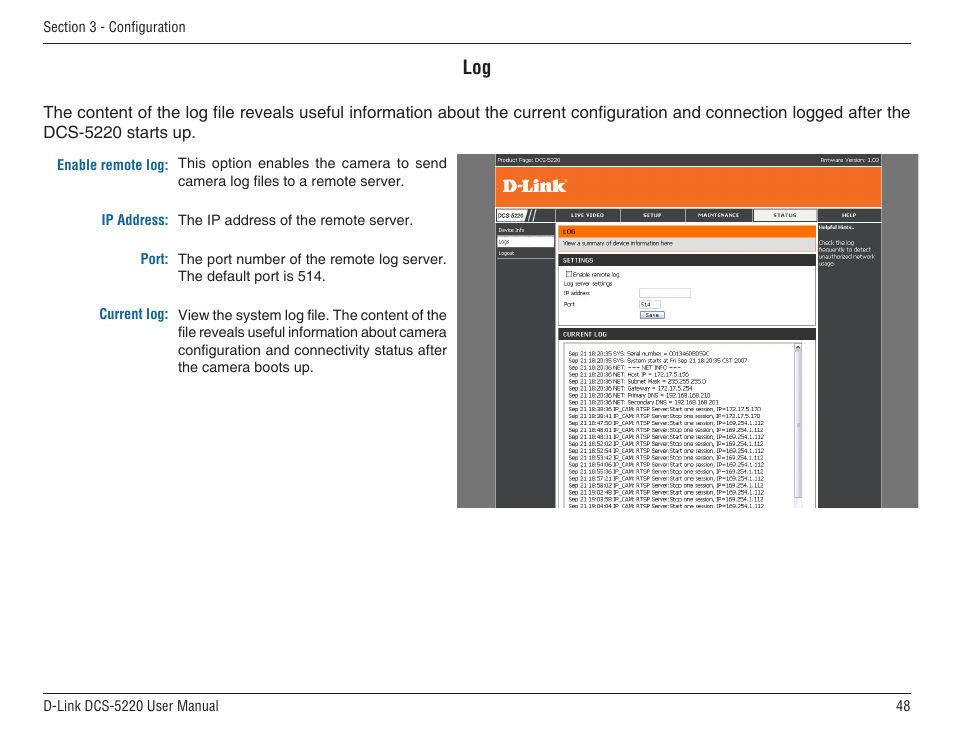Click the log line 'Subnet Mask = 255.255.255.0'
The image size is (954, 738).
click(x=637, y=381)
